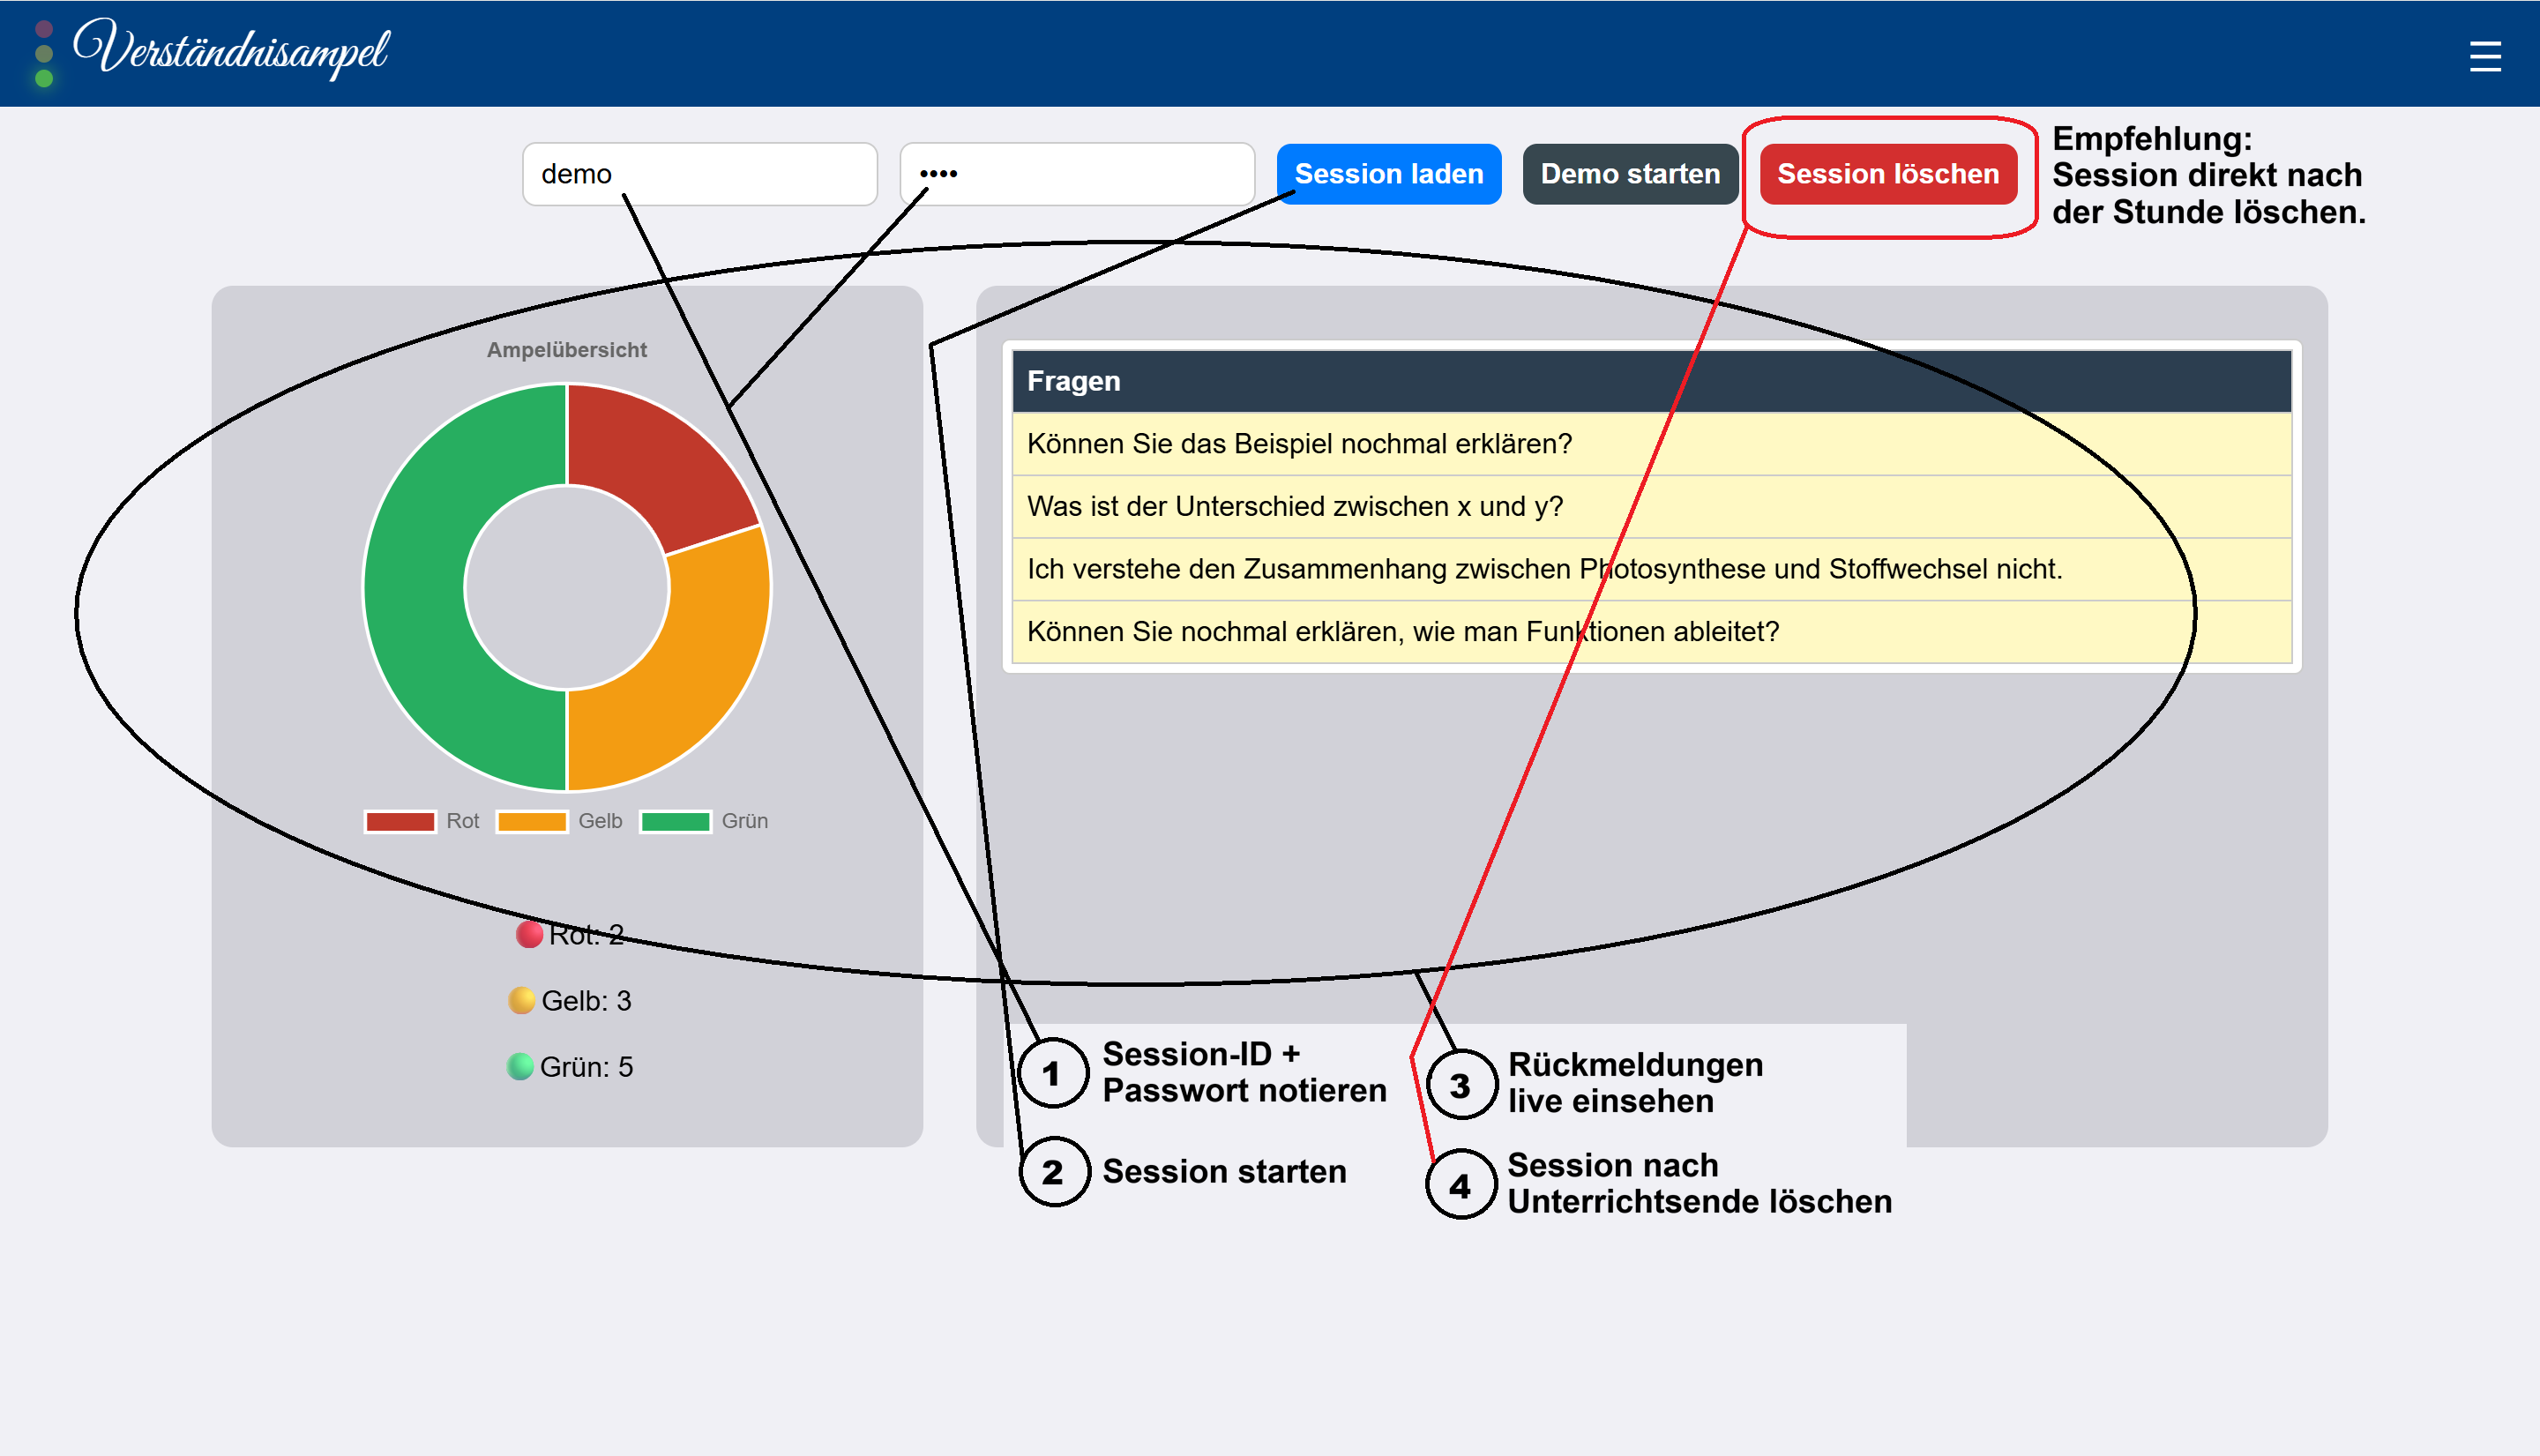Click the yellow dot next to Gelb: 3

(521, 1000)
